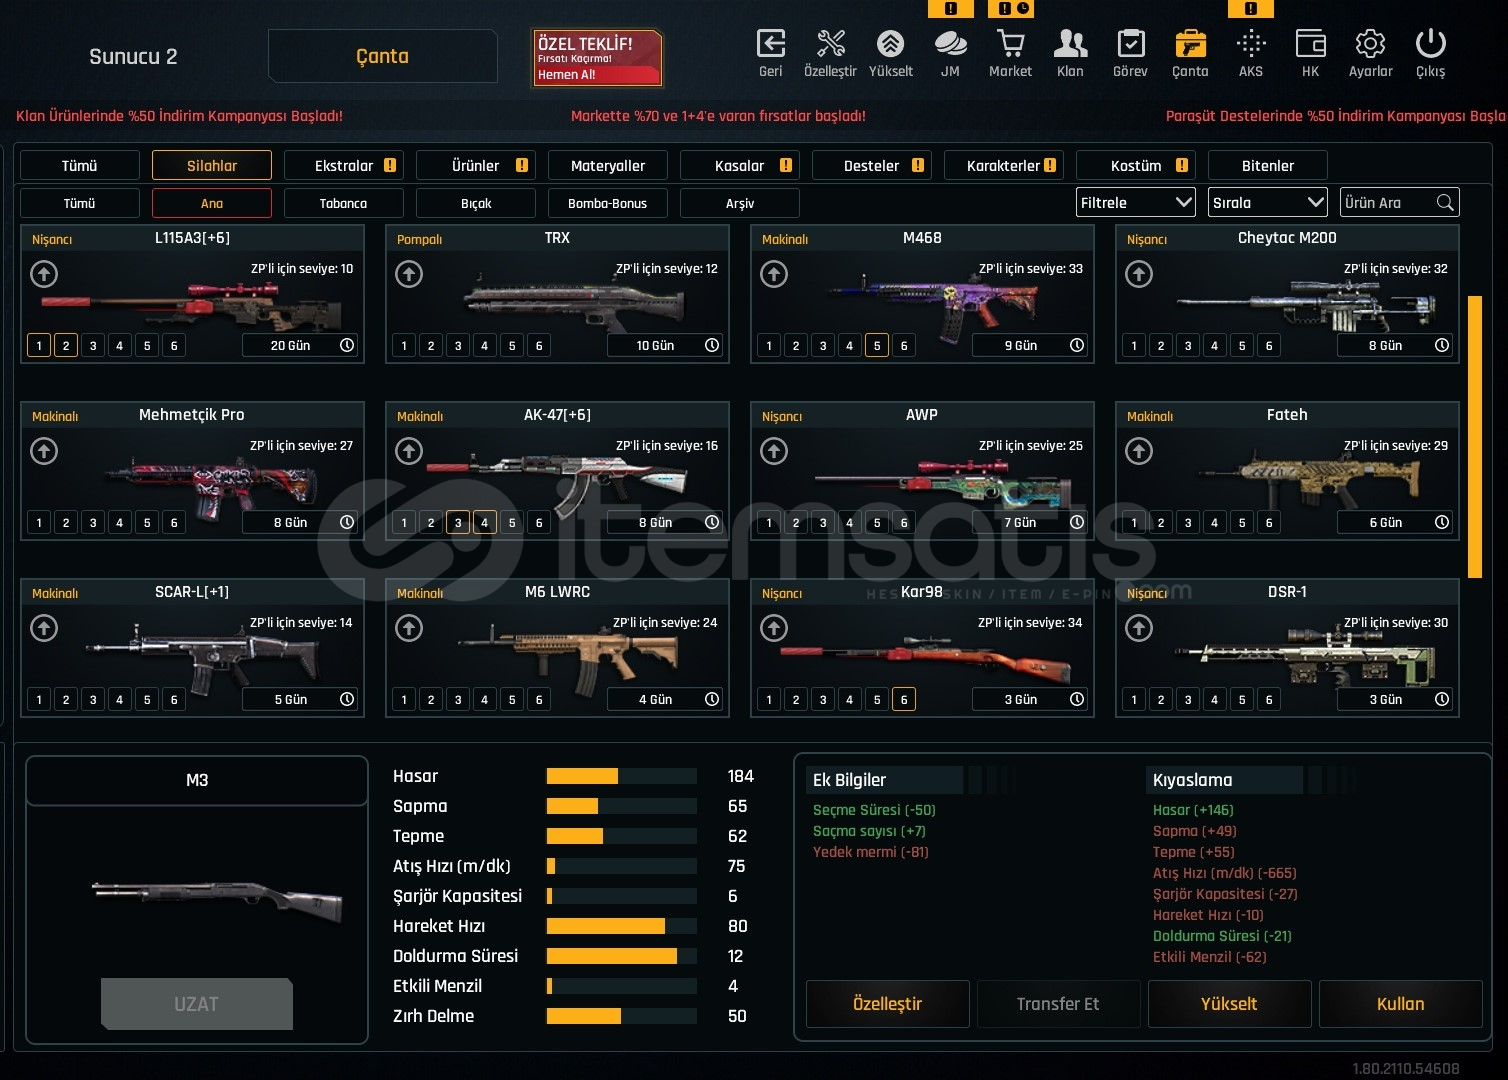Toggle bag slot 6 on Kar98

(x=904, y=700)
